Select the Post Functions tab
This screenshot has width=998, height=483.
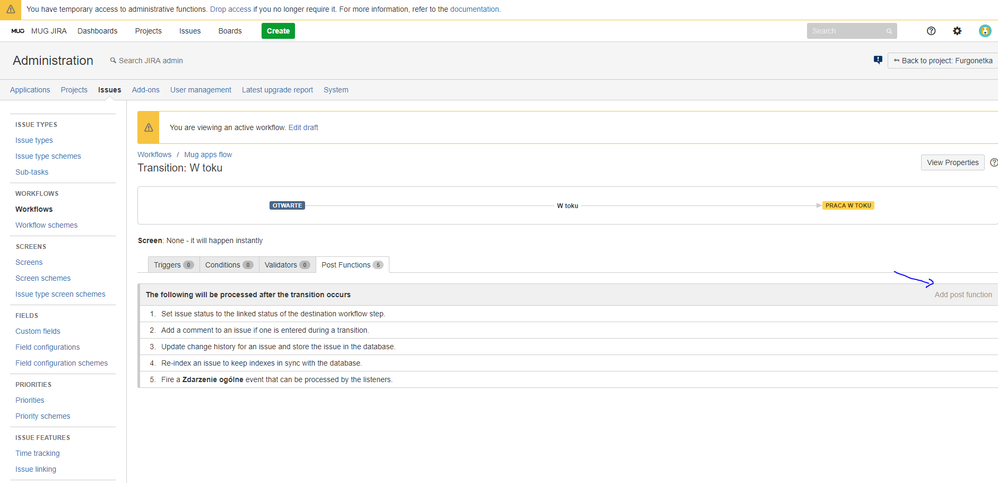click(x=353, y=265)
